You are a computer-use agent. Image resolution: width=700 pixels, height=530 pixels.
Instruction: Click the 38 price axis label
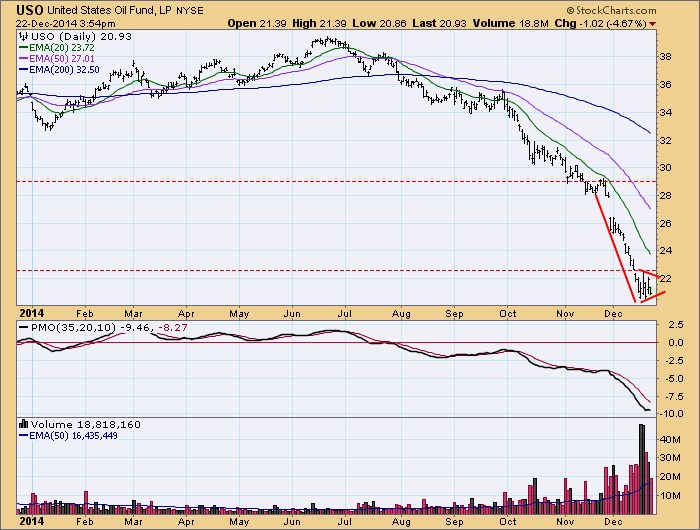pyautogui.click(x=666, y=57)
